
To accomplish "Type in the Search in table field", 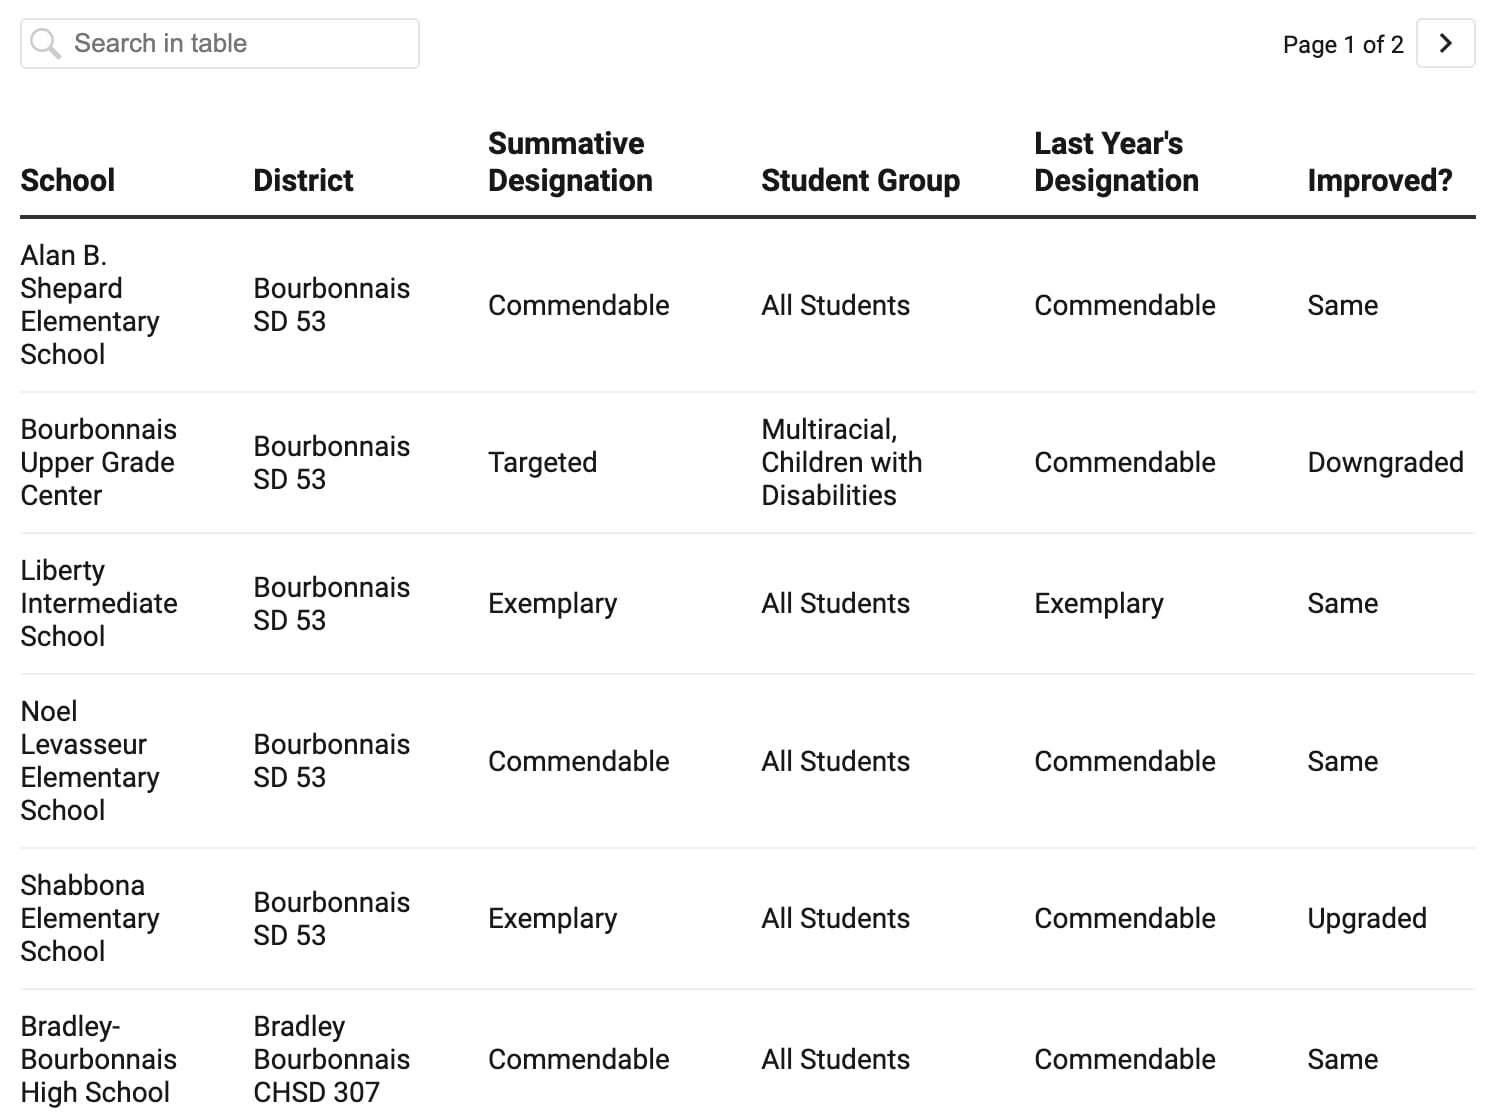I will pyautogui.click(x=240, y=43).
